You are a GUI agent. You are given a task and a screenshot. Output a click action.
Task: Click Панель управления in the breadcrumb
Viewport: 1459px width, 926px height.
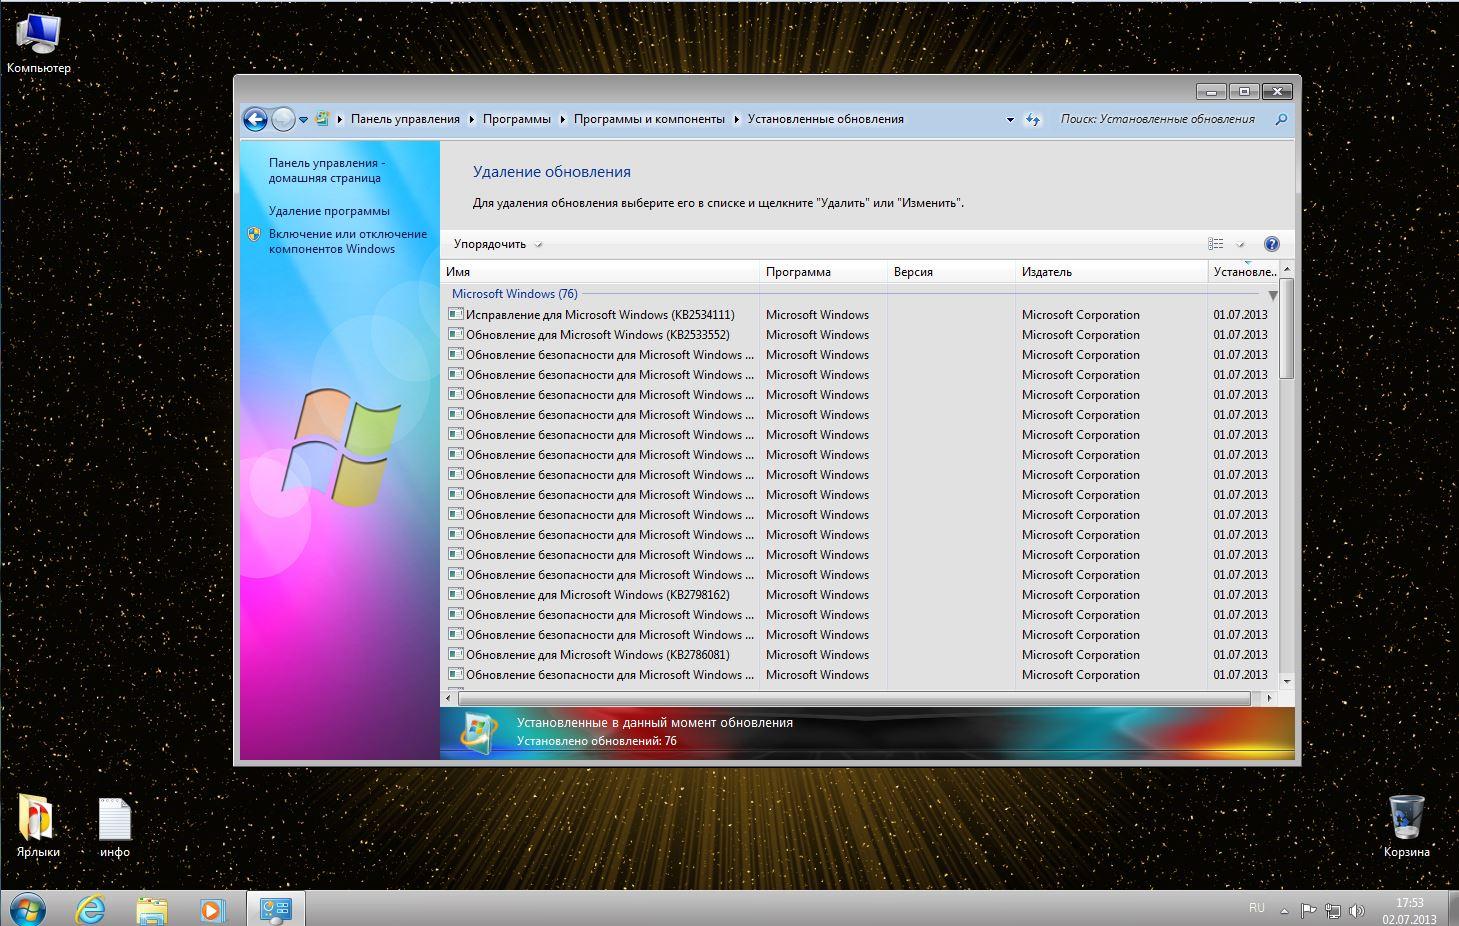pyautogui.click(x=405, y=119)
